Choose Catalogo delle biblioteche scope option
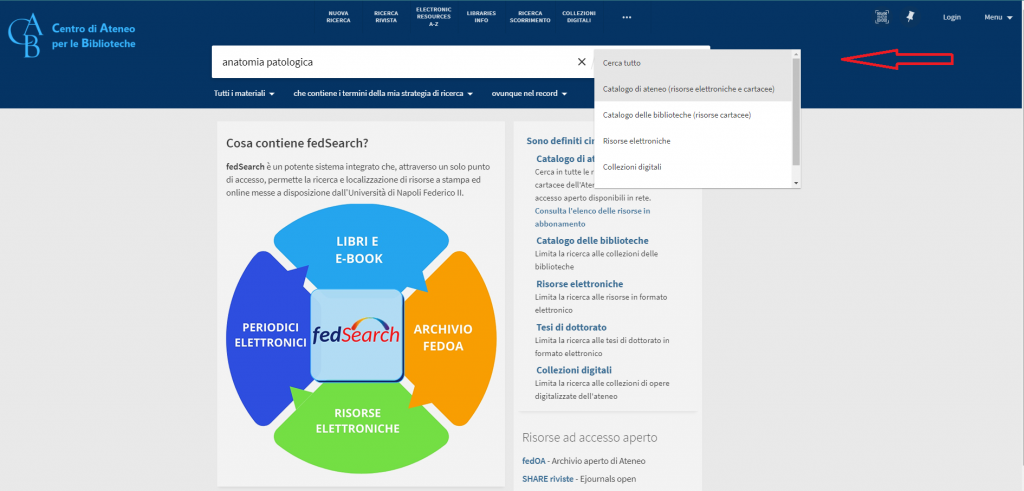1024x491 pixels. click(676, 115)
